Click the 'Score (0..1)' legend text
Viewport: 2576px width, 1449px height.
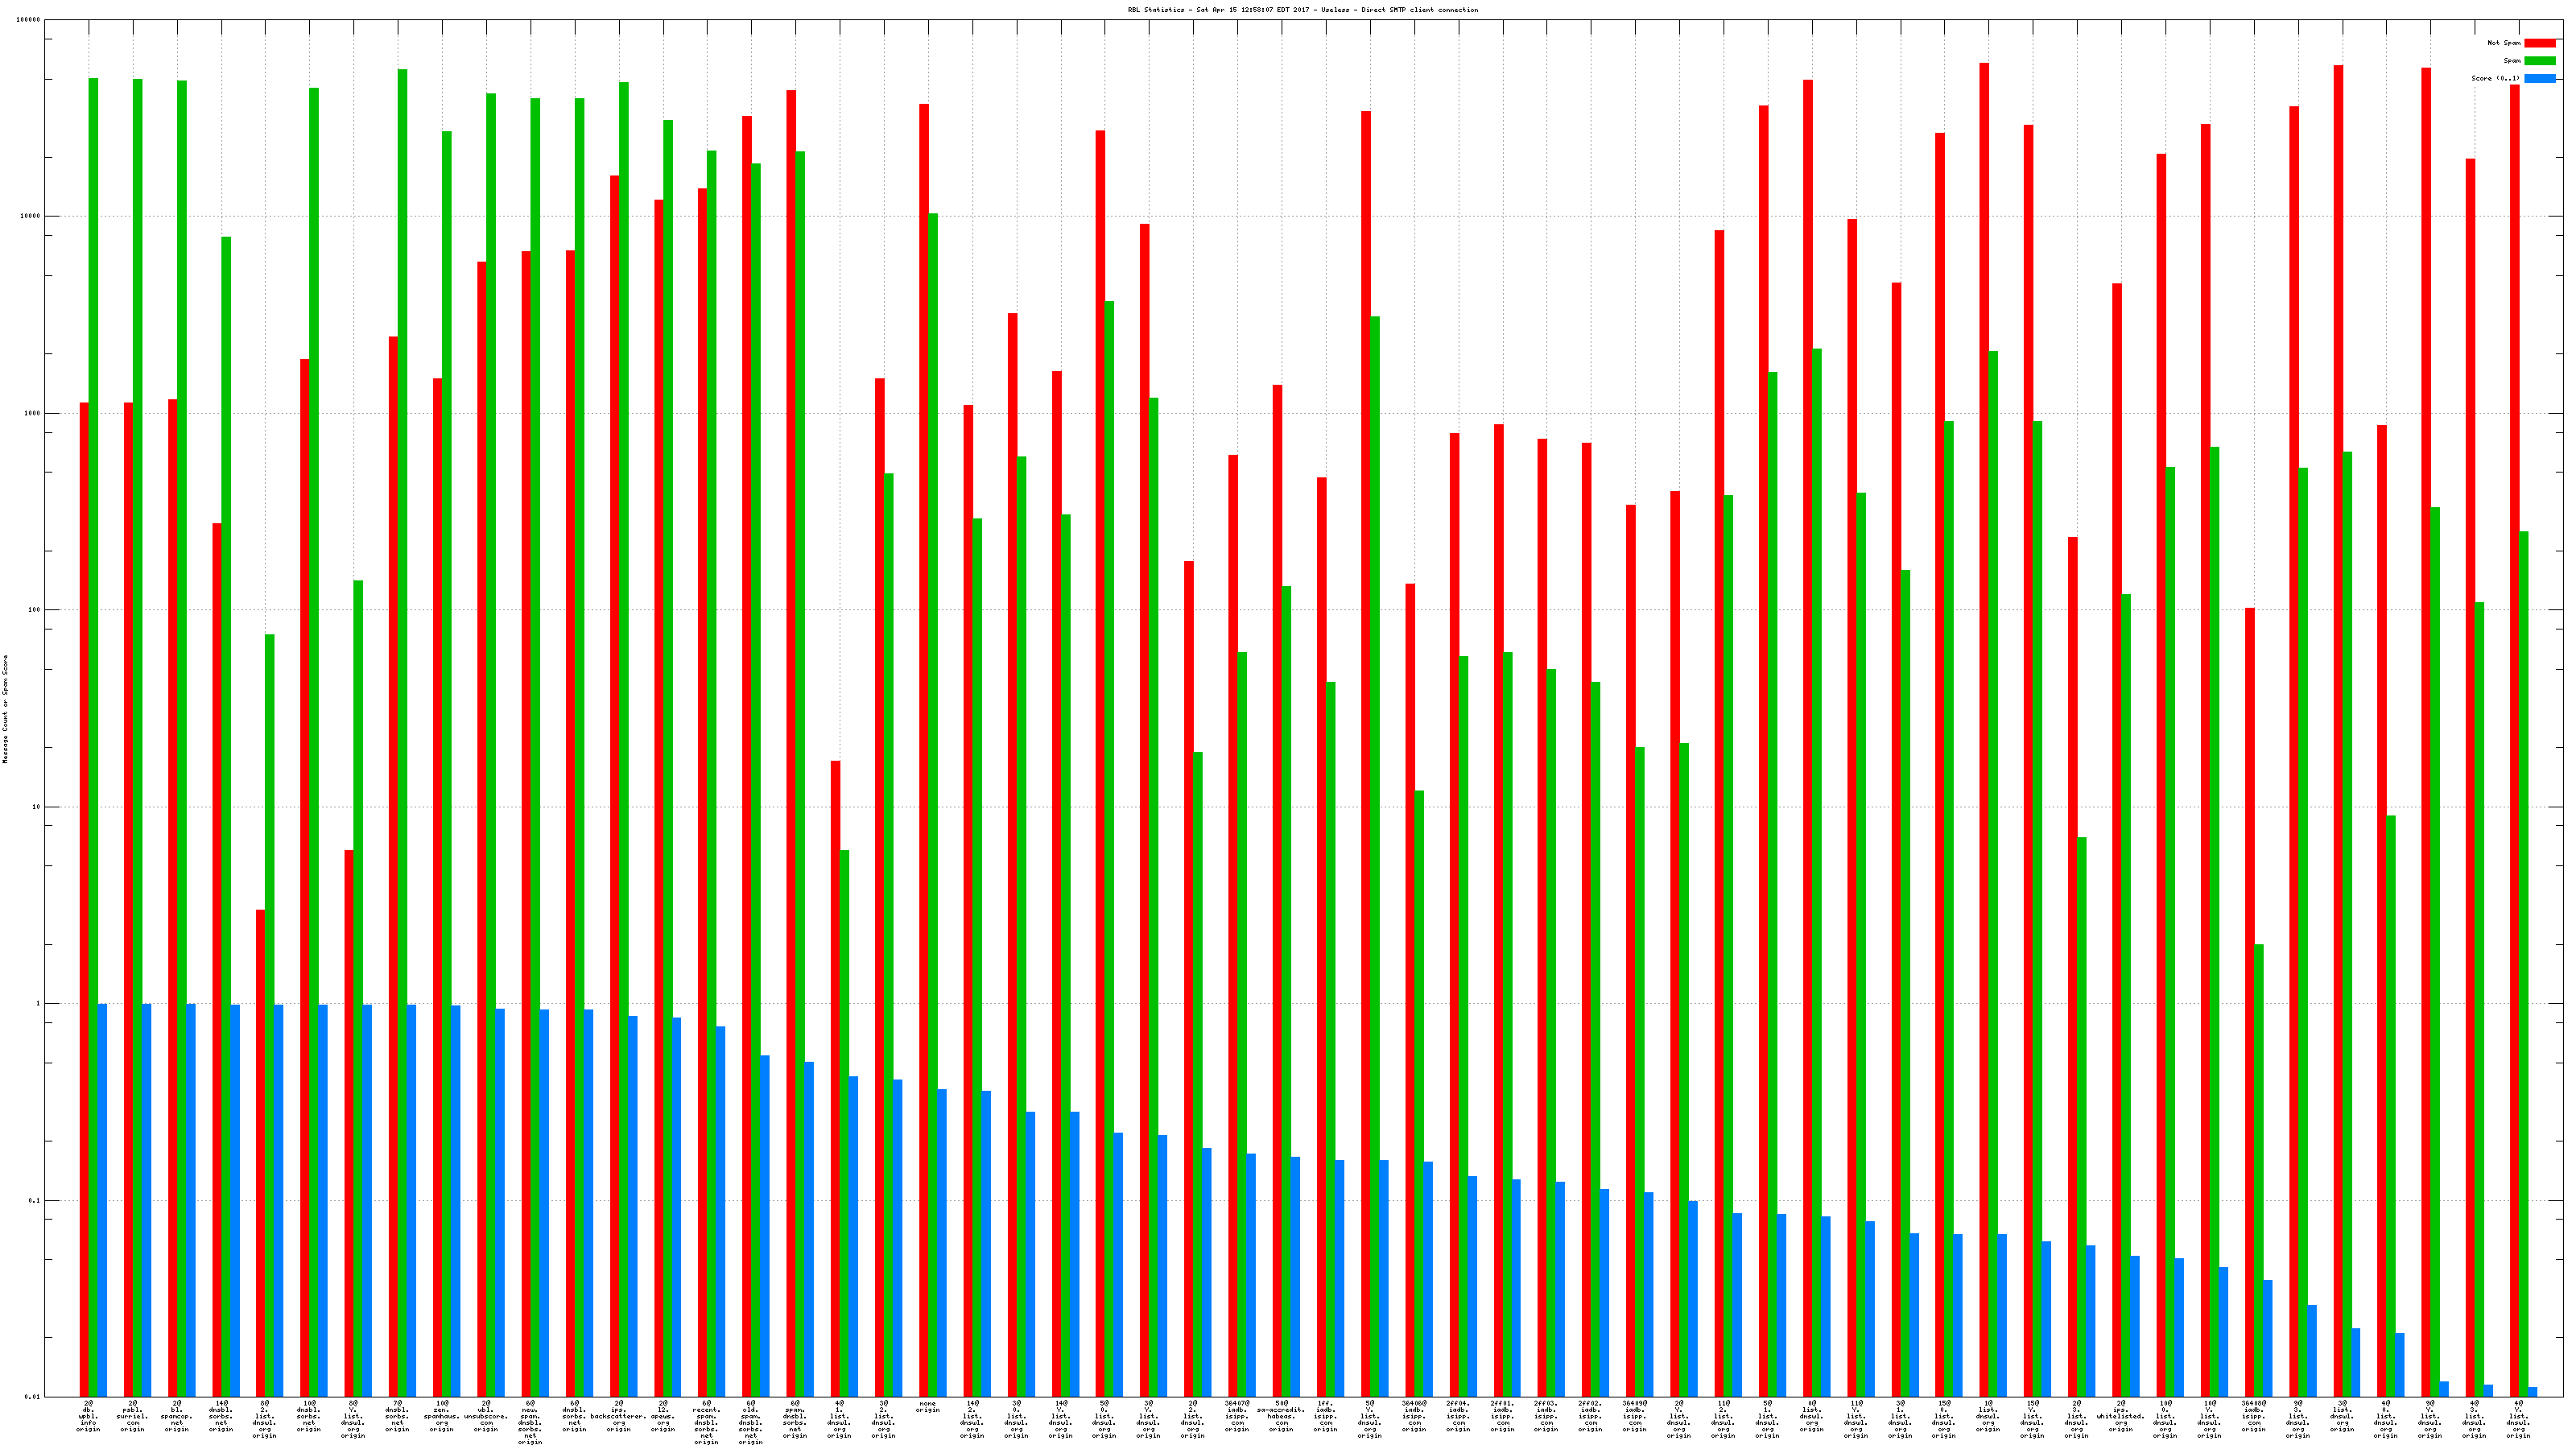click(x=2495, y=78)
